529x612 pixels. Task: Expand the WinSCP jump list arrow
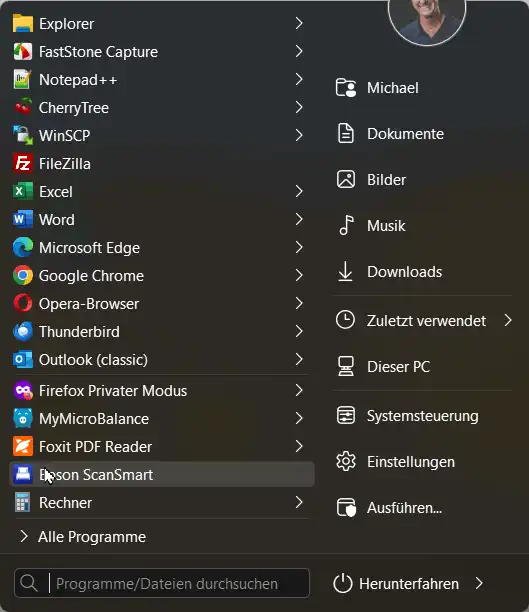tap(299, 135)
